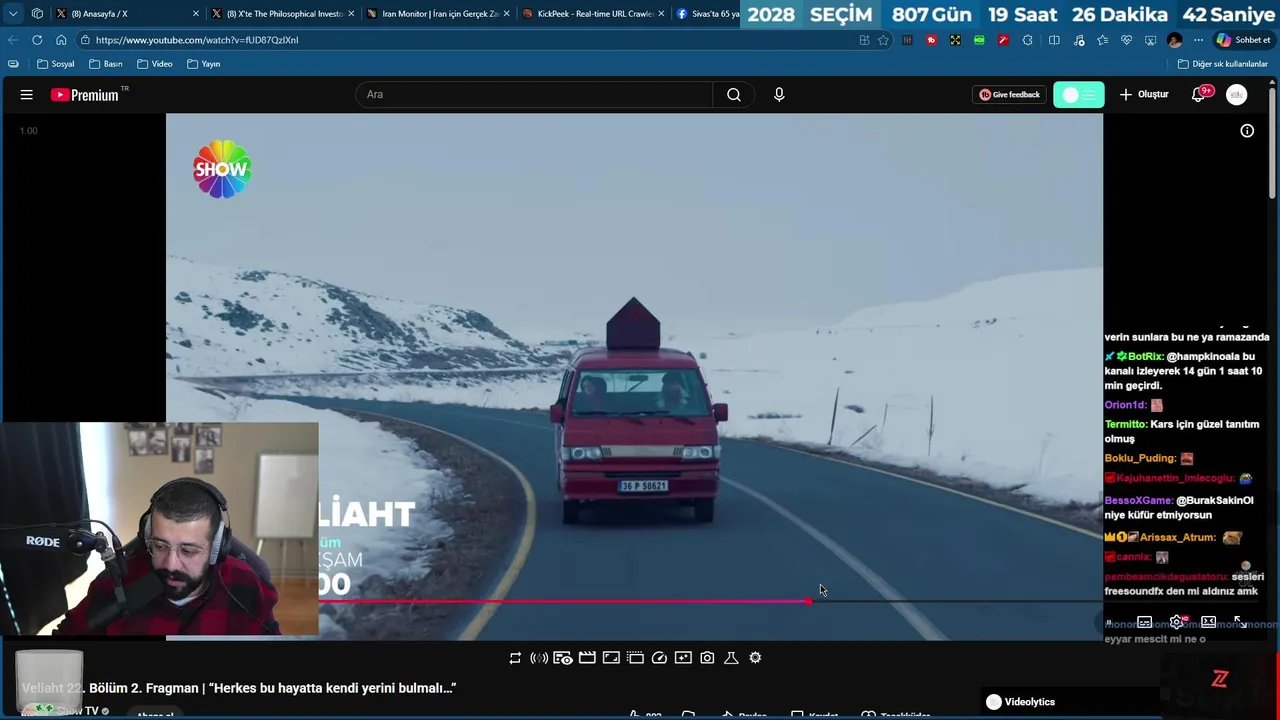Open the YouTube account avatar menu
Screen dimensions: 1280x720
1237,95
